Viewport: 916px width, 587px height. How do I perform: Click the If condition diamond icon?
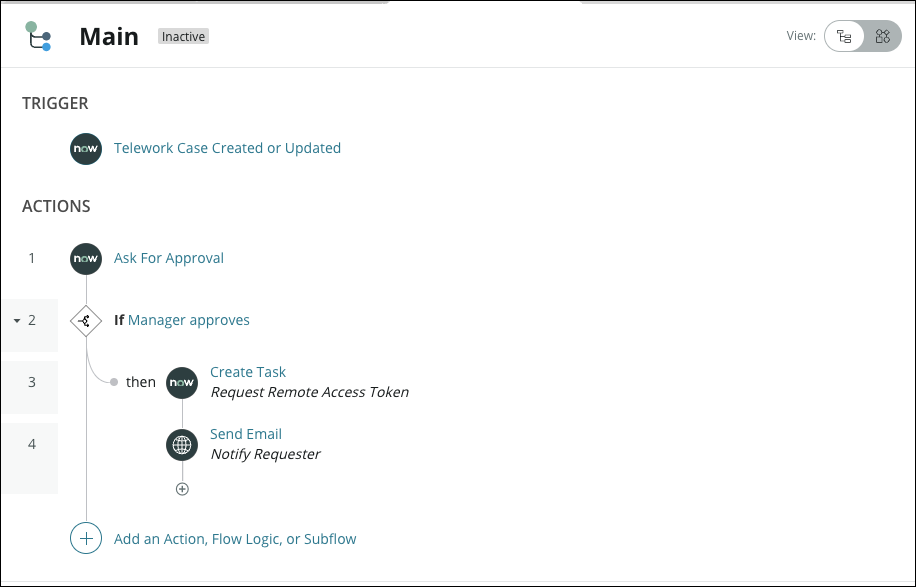click(86, 321)
